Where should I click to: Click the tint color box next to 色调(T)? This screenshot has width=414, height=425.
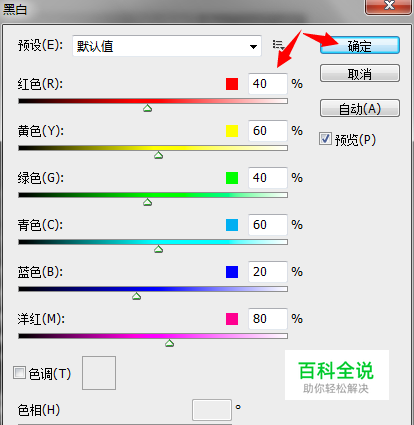[x=99, y=373]
